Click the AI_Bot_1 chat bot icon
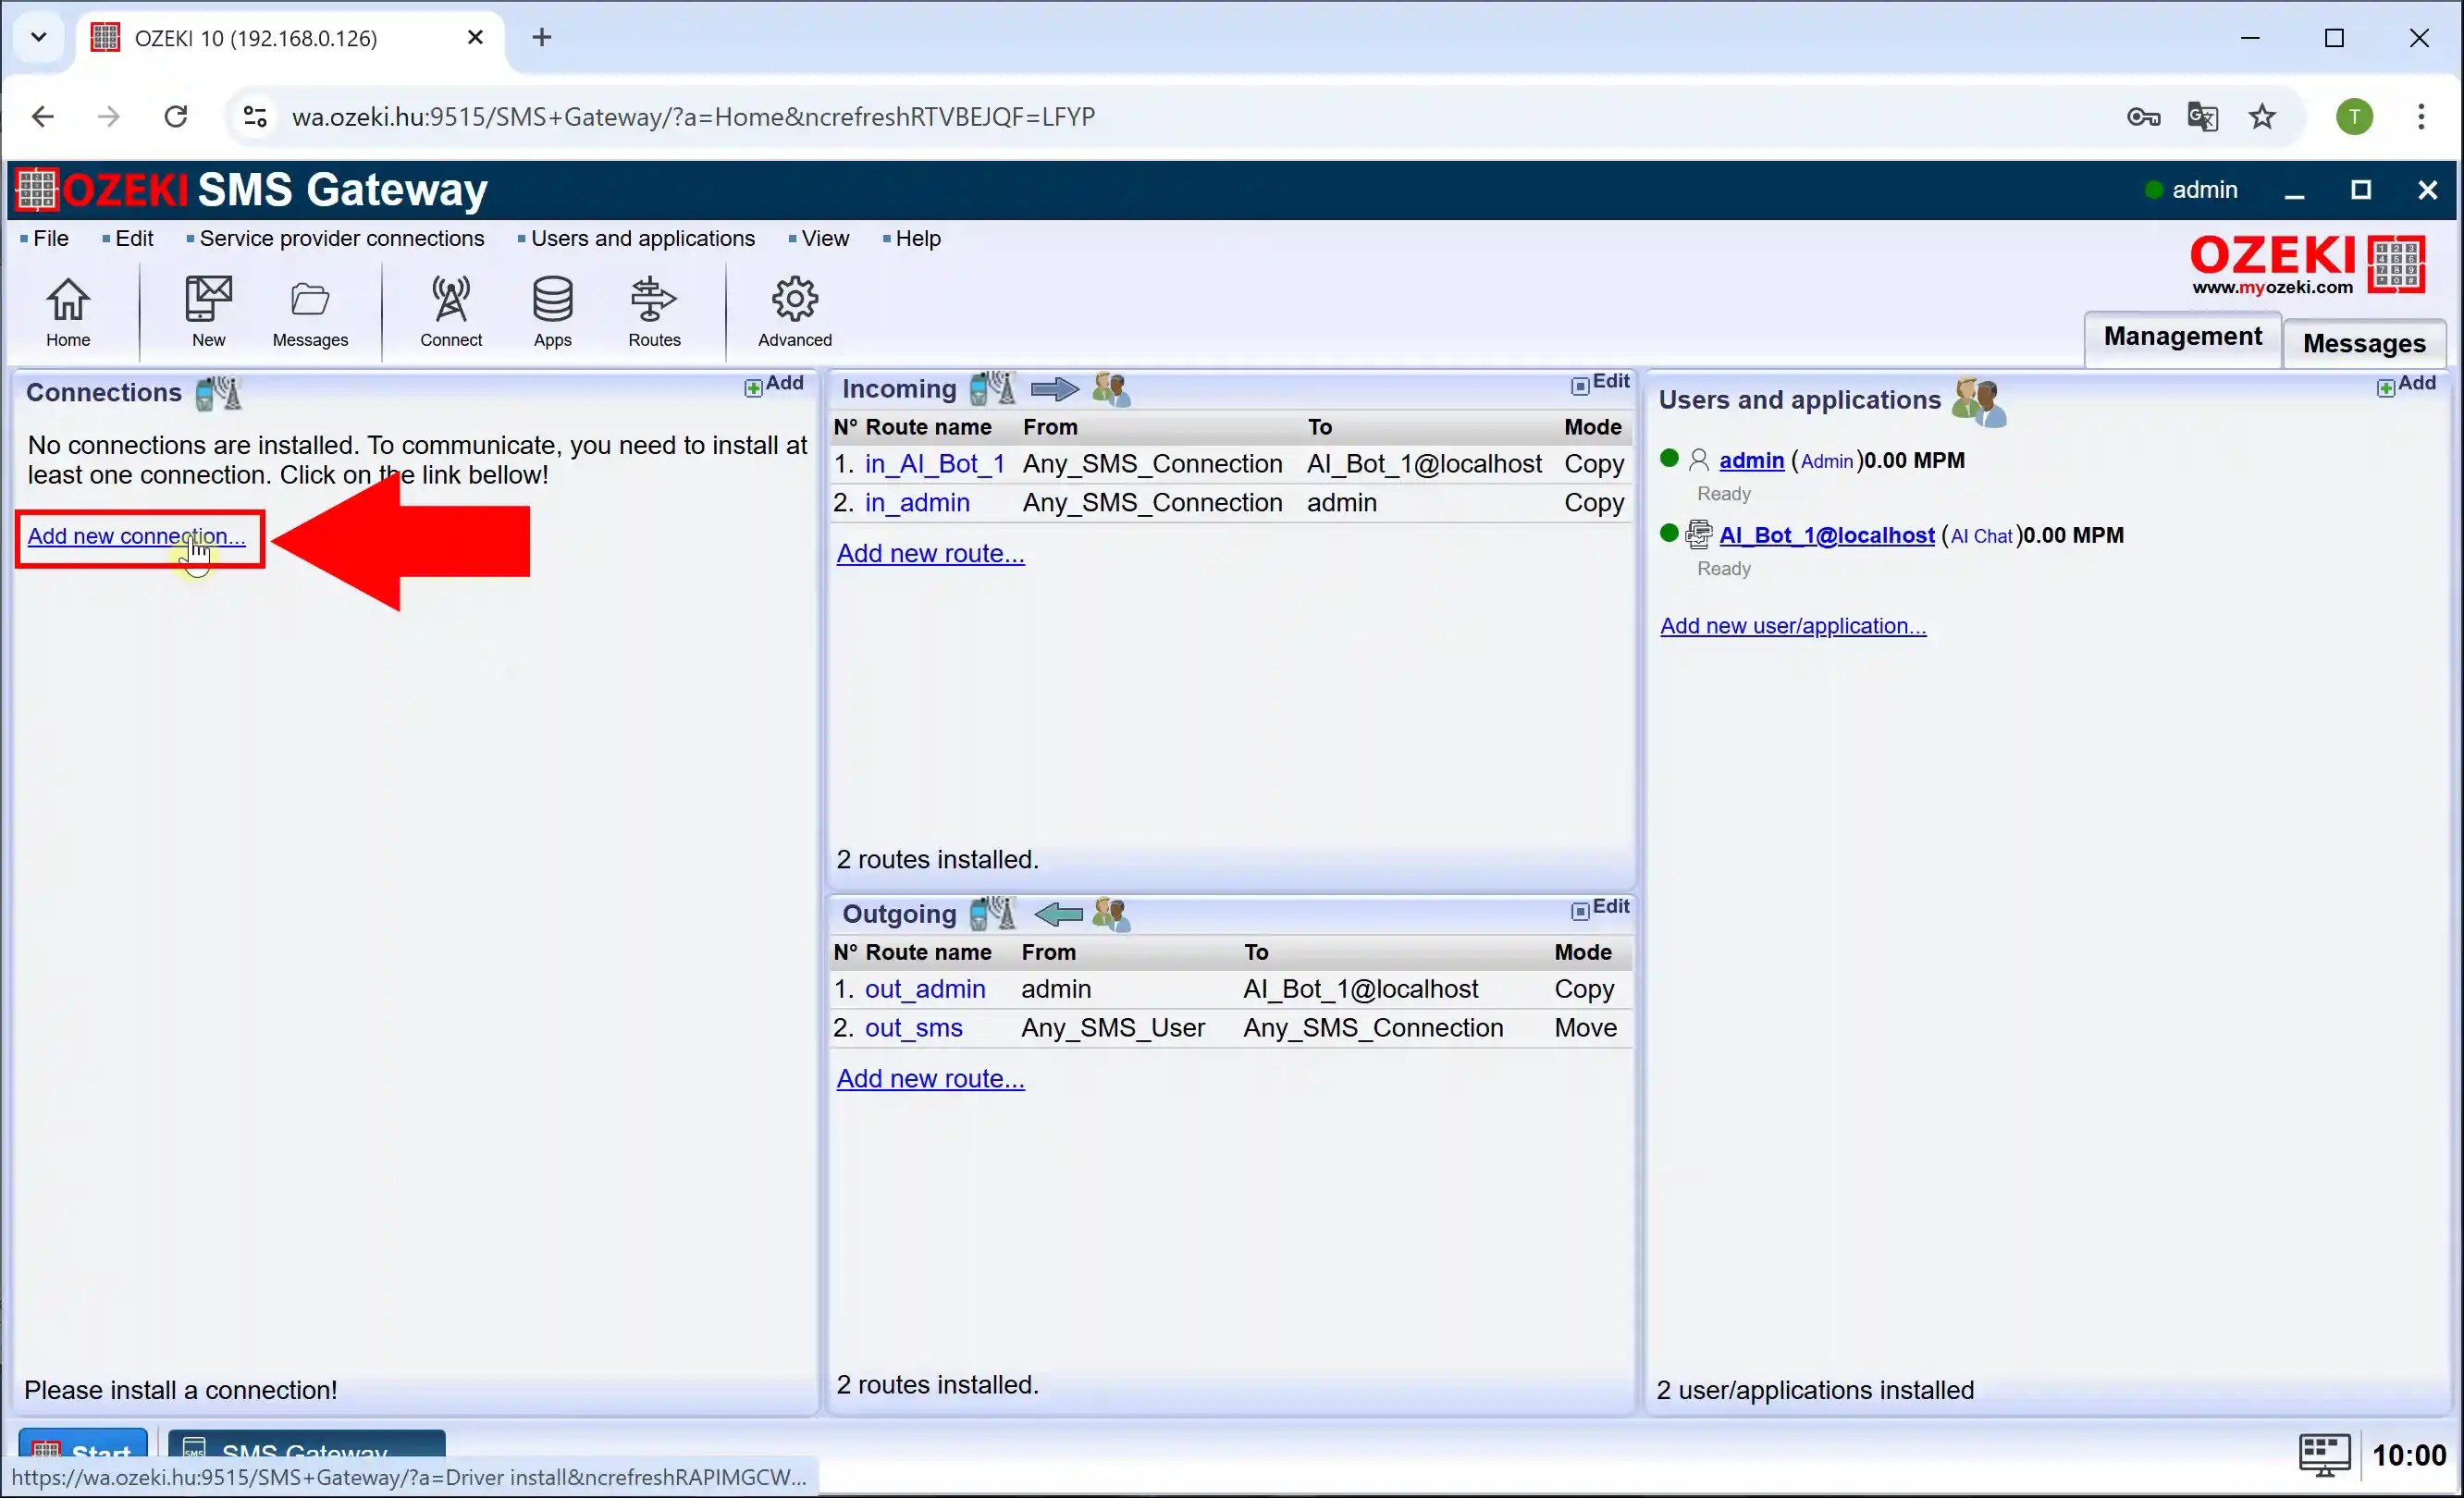The height and width of the screenshot is (1498, 2464). coord(1699,535)
